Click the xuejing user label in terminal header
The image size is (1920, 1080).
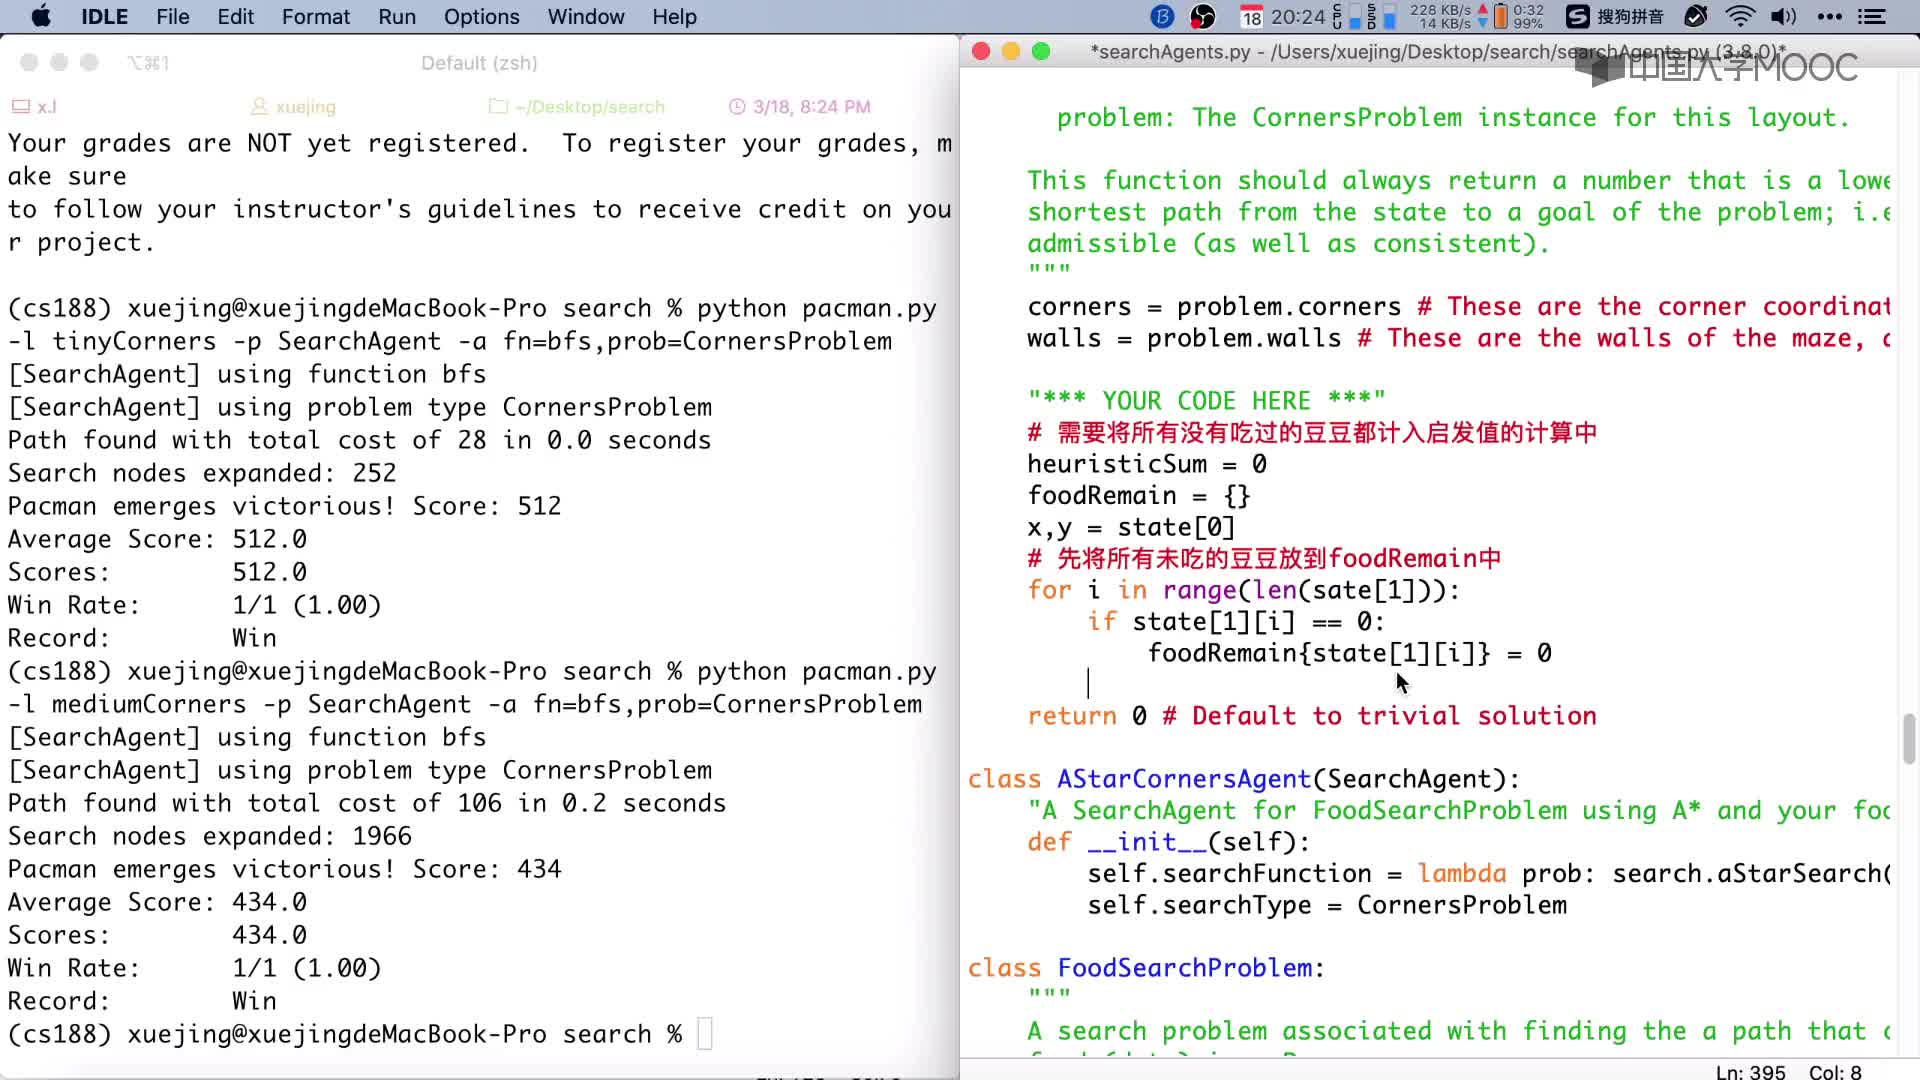[293, 106]
